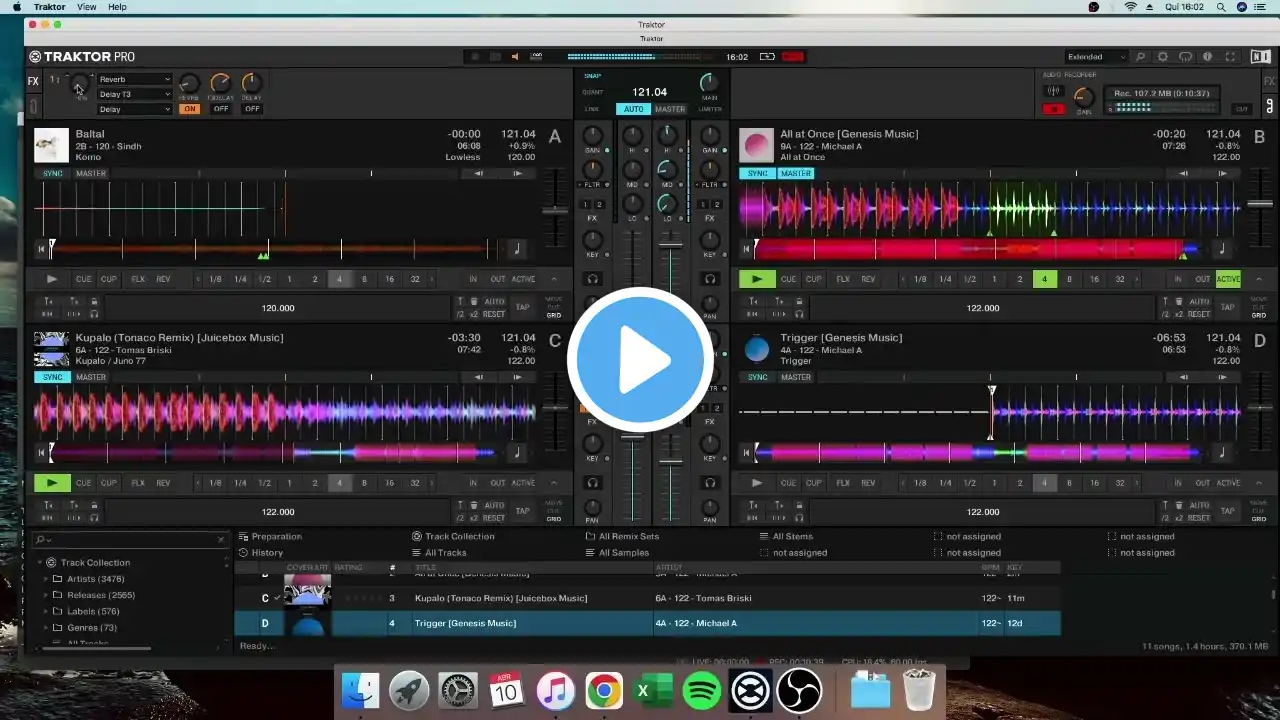Click the info icon in header

1208,57
